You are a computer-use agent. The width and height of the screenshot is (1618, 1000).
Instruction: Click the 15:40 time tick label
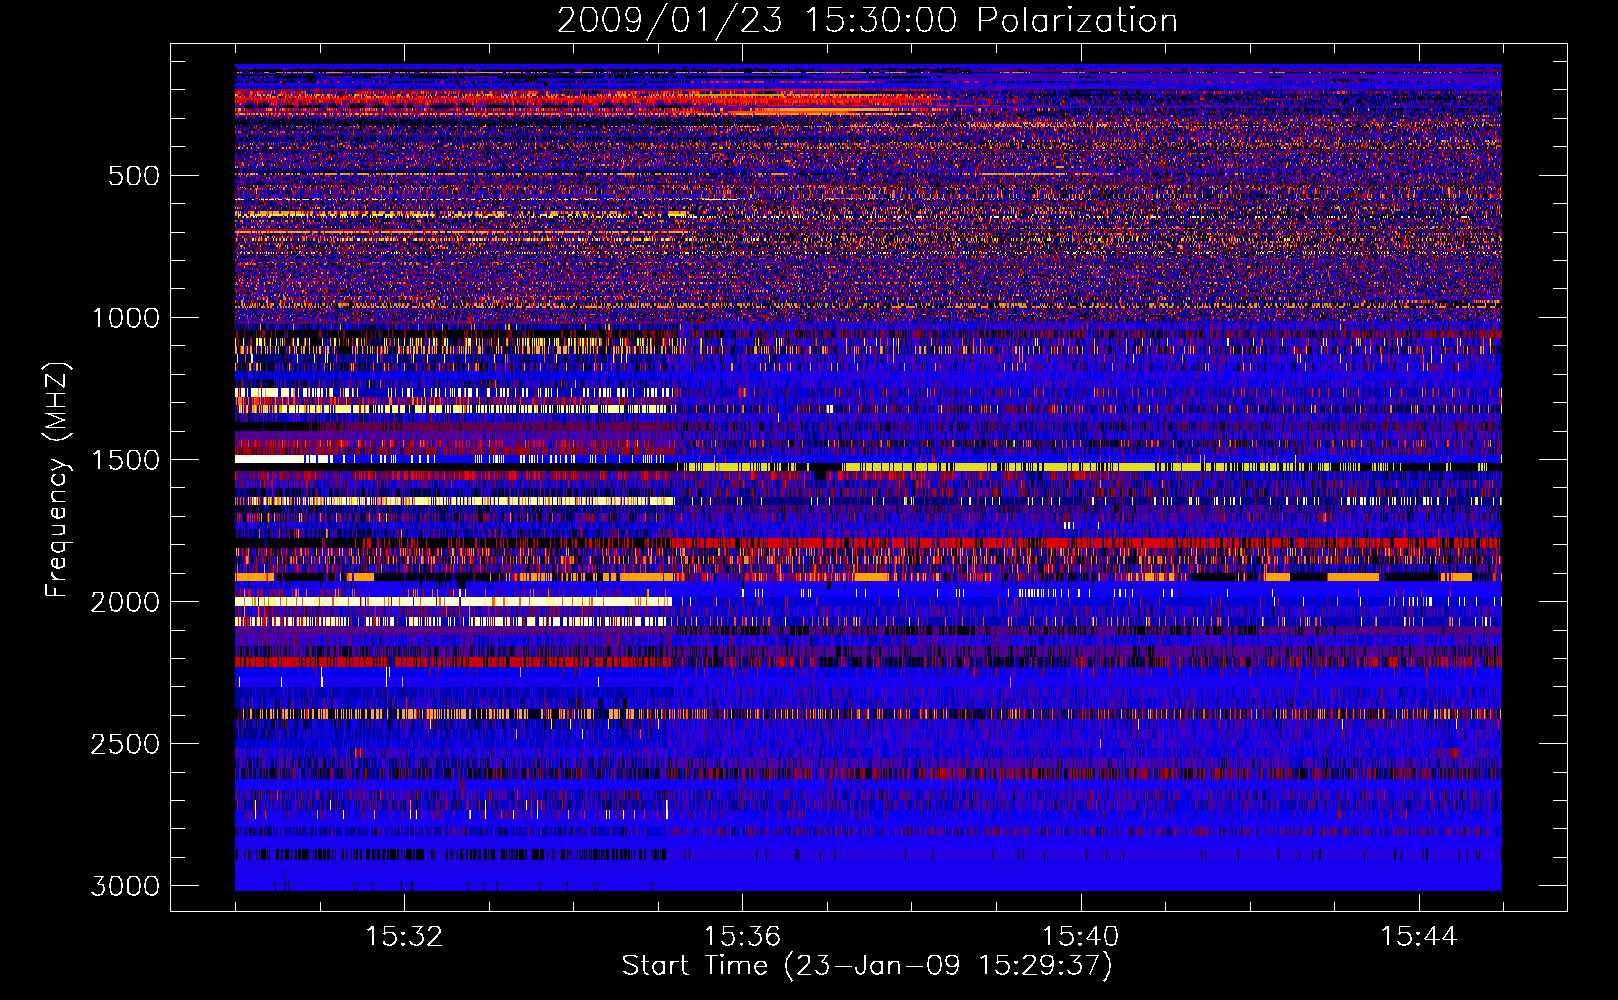1080,937
